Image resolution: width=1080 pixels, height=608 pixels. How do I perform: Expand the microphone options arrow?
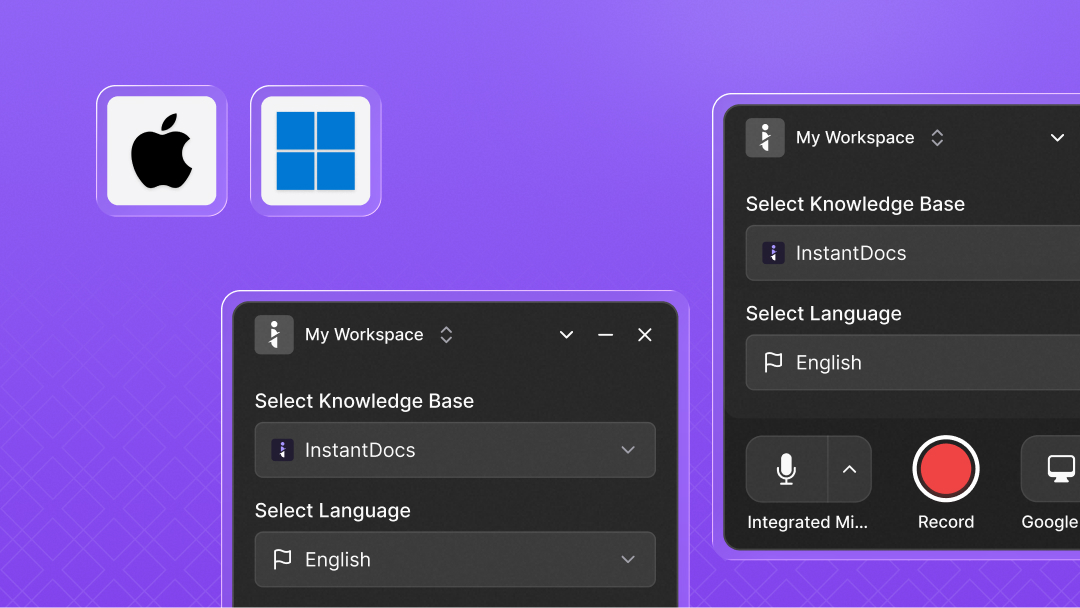(850, 469)
